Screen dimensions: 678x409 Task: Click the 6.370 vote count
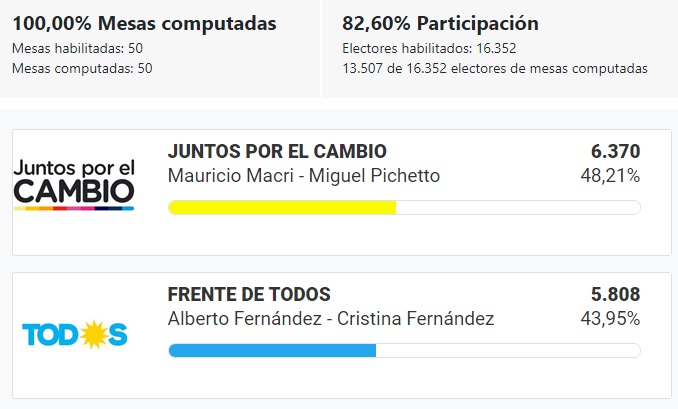coord(615,152)
